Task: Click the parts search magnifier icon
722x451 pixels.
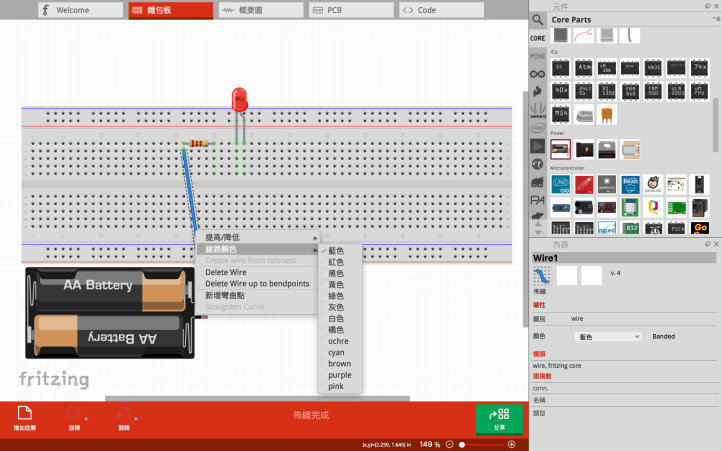Action: pos(538,19)
